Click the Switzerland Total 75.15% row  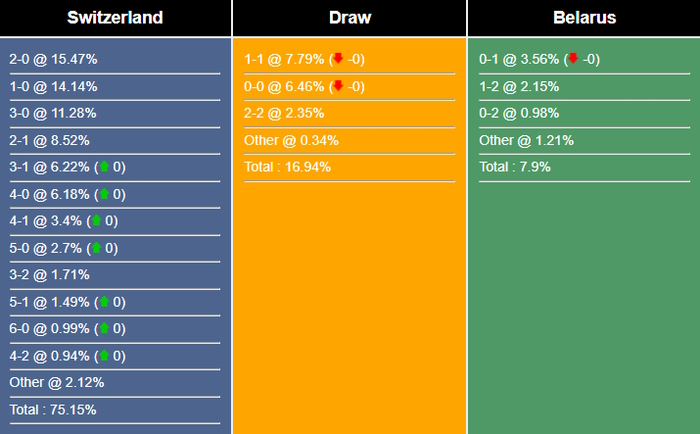pos(52,410)
